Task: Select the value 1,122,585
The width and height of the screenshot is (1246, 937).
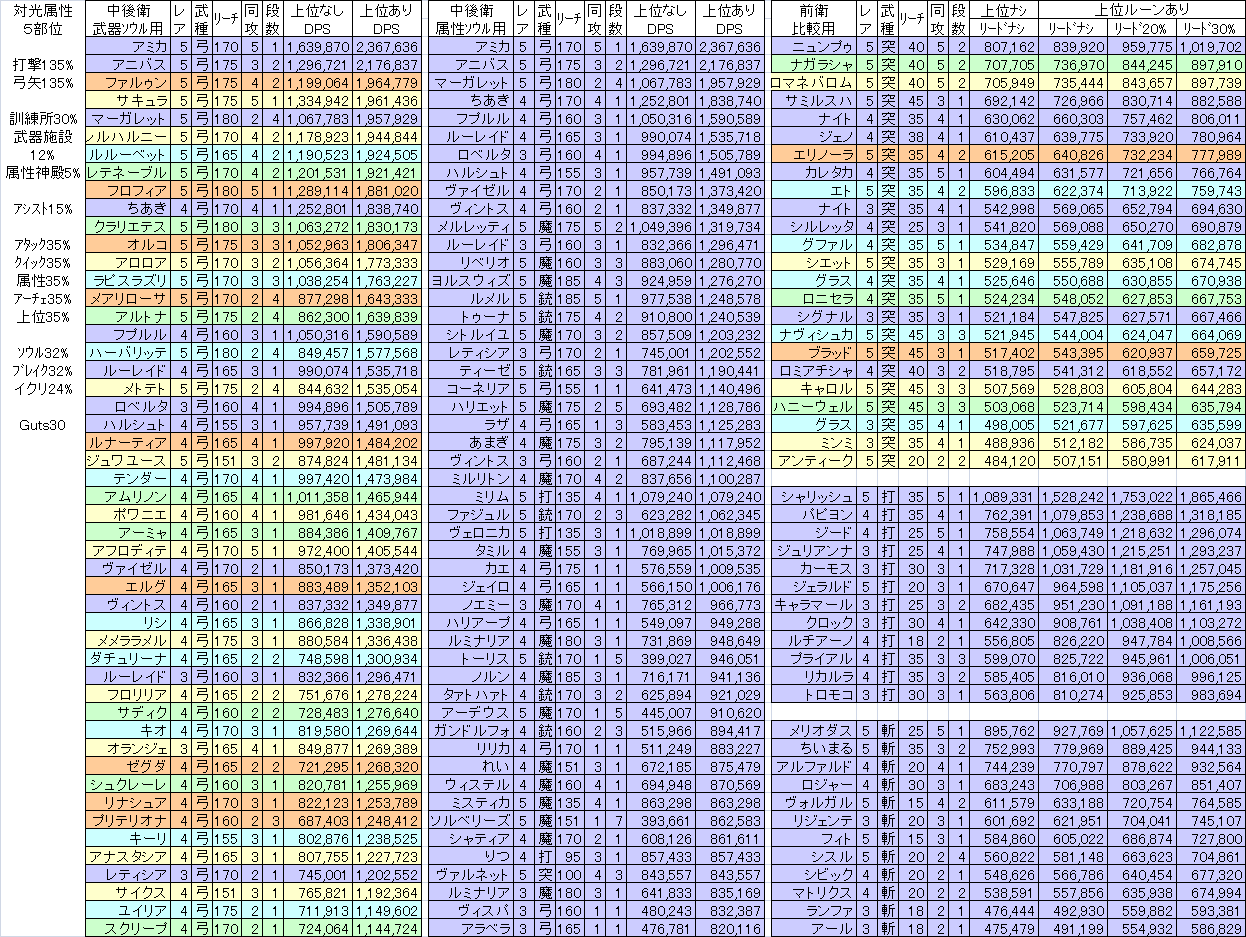Action: [1211, 731]
